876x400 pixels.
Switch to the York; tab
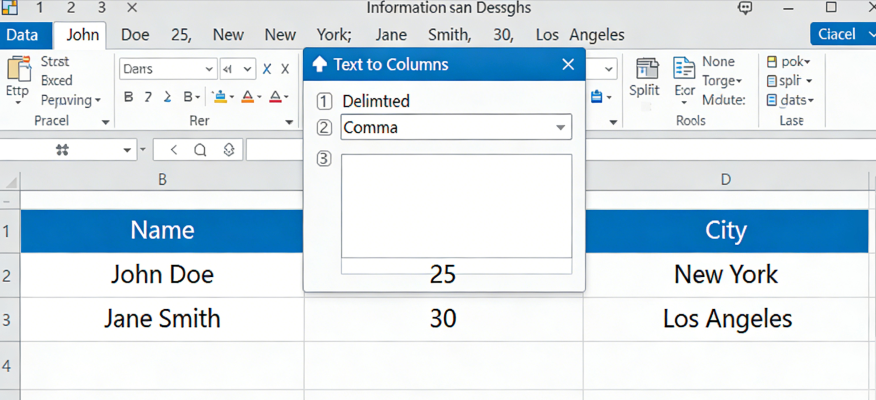[334, 35]
